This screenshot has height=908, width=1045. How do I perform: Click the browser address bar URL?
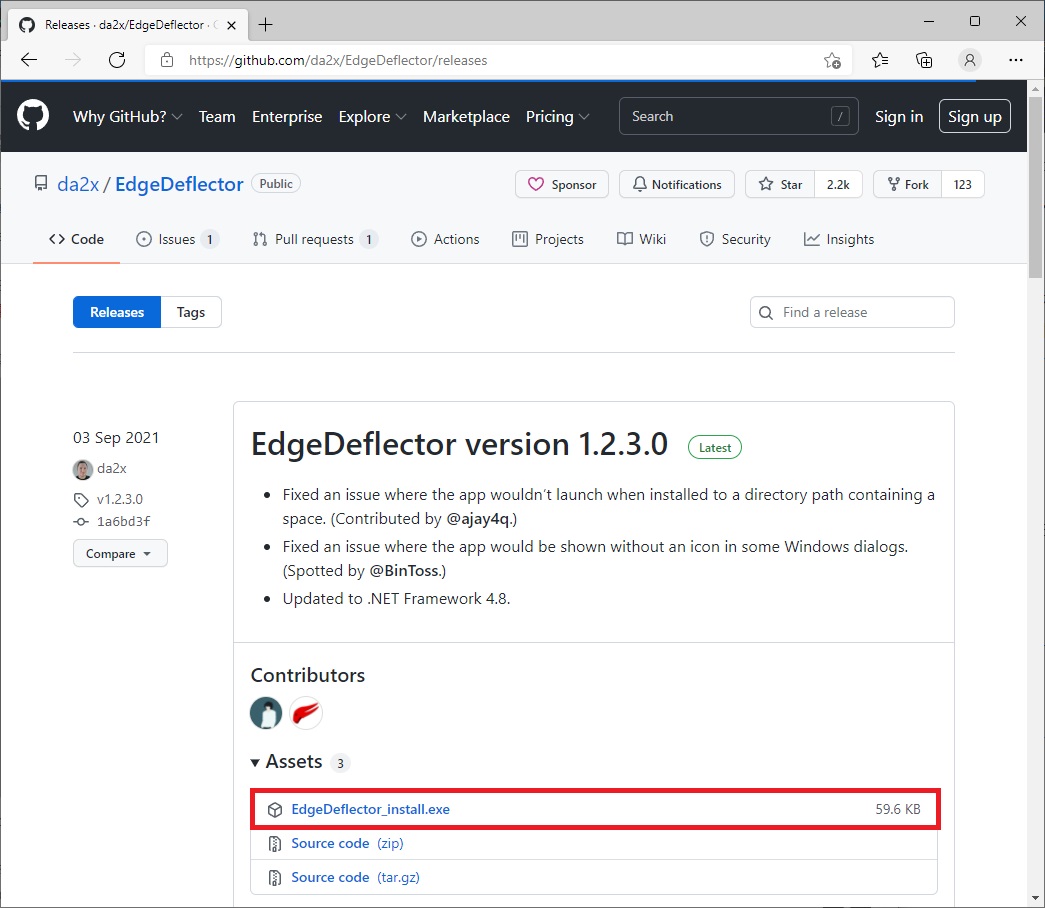point(338,61)
